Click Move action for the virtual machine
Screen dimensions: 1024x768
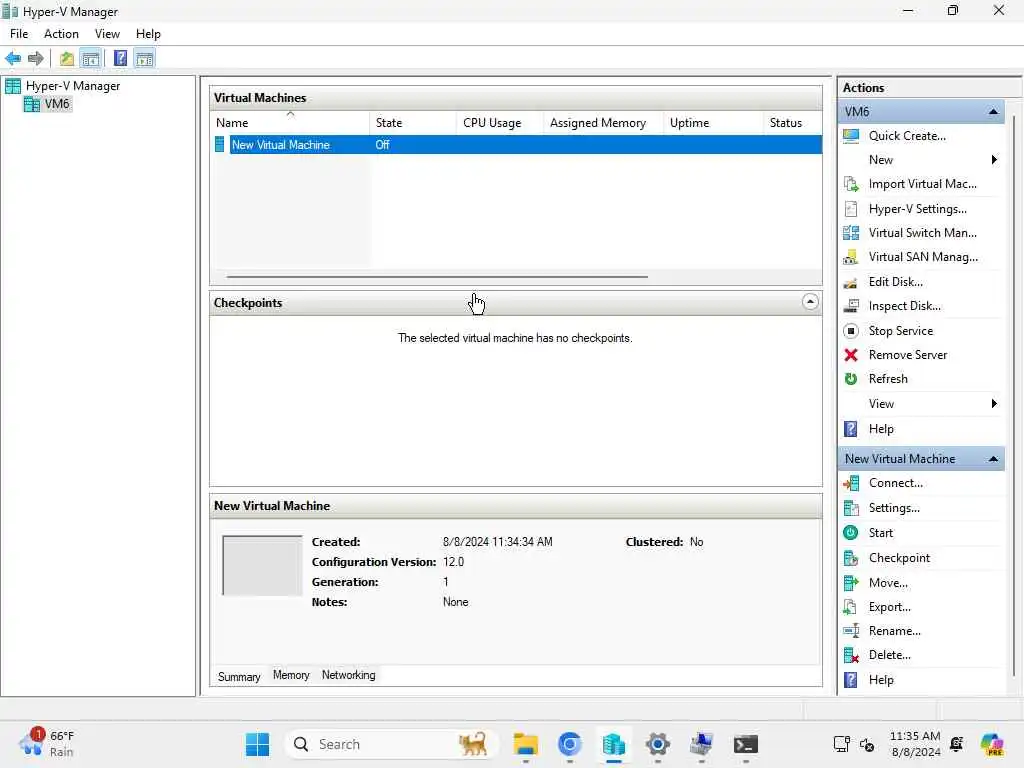(x=888, y=583)
